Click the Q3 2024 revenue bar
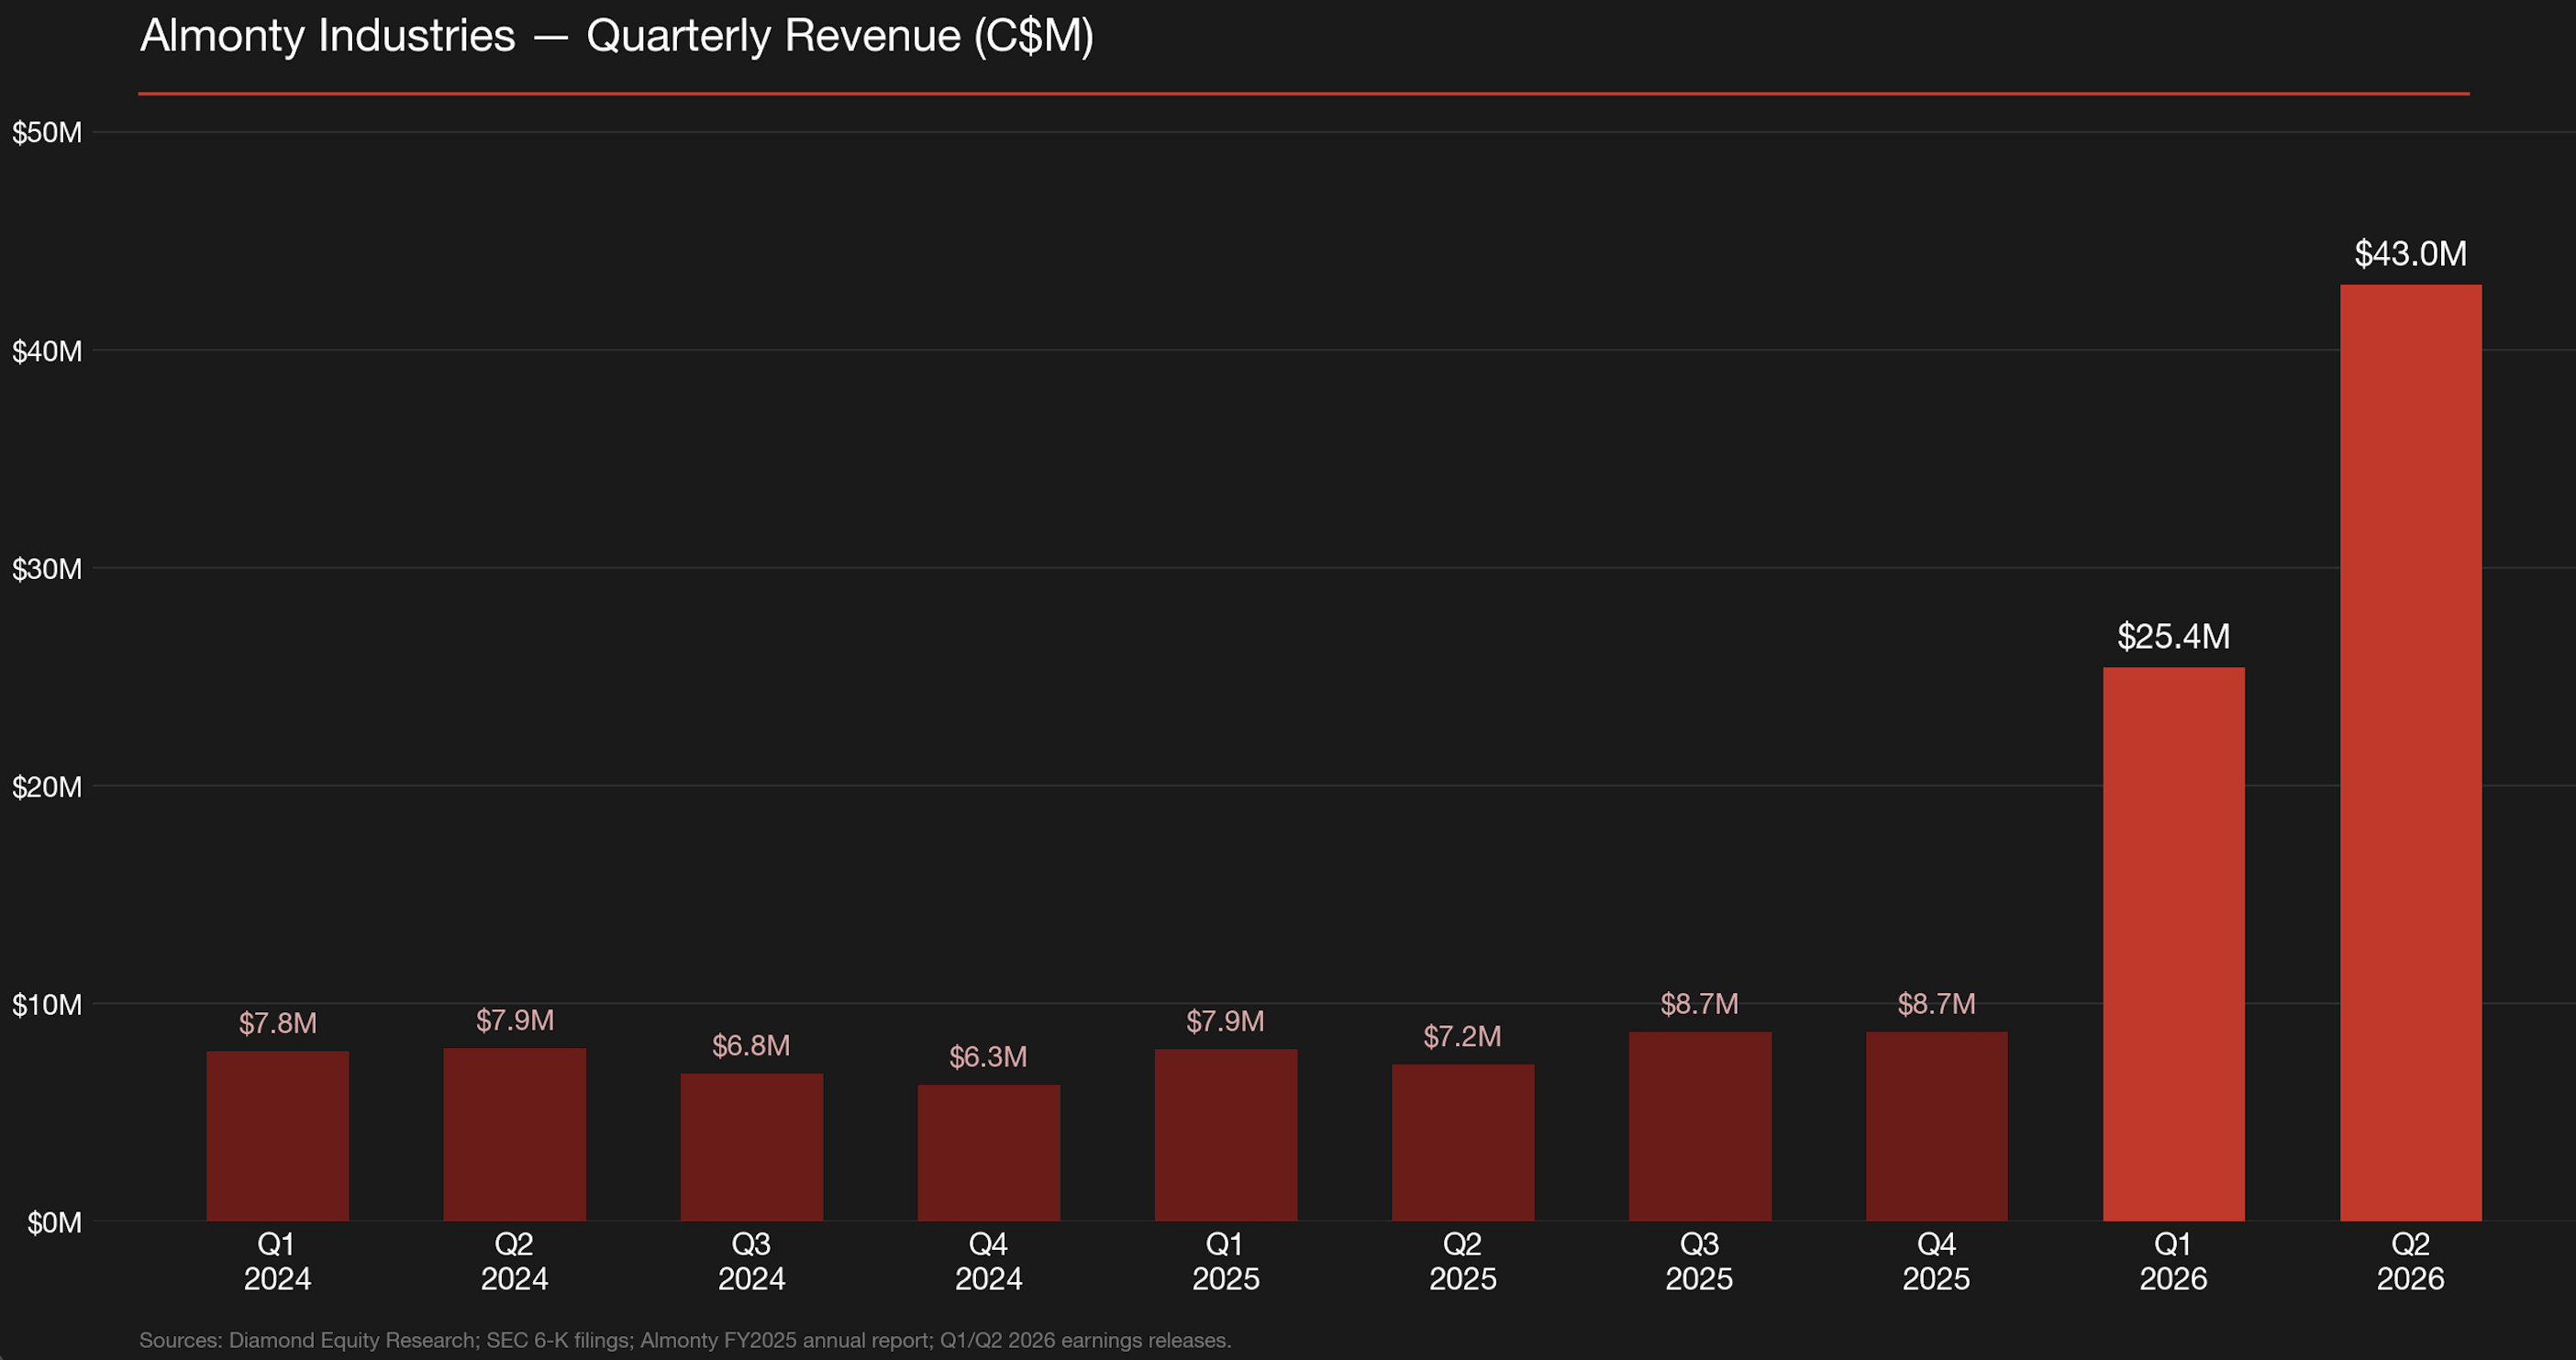The image size is (2576, 1360). click(752, 1147)
